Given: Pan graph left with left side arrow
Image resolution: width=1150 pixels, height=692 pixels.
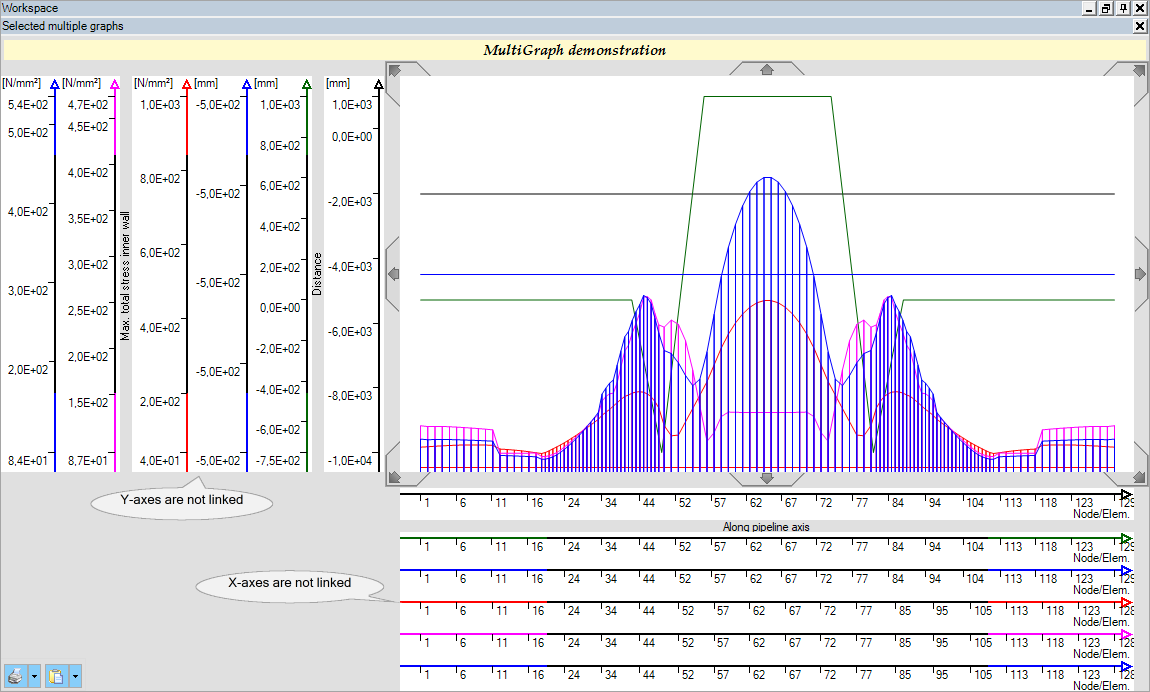Looking at the screenshot, I should [394, 273].
